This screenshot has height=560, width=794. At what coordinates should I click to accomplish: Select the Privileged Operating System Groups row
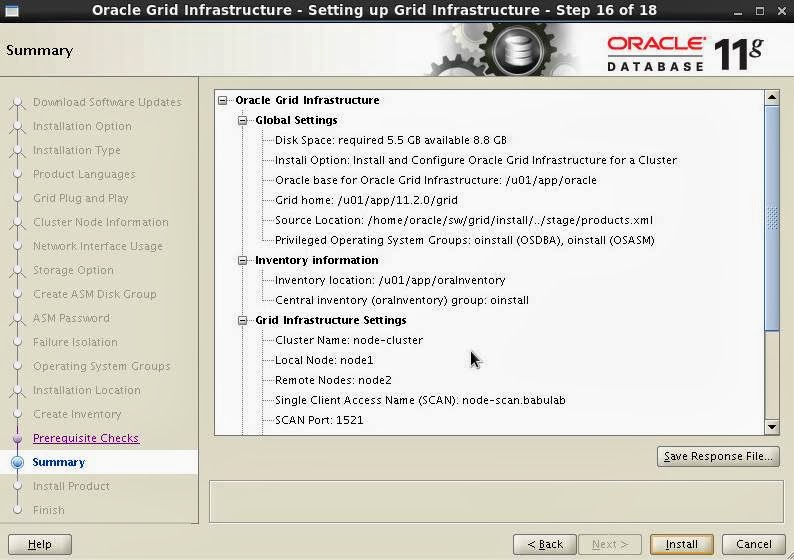[x=464, y=241]
